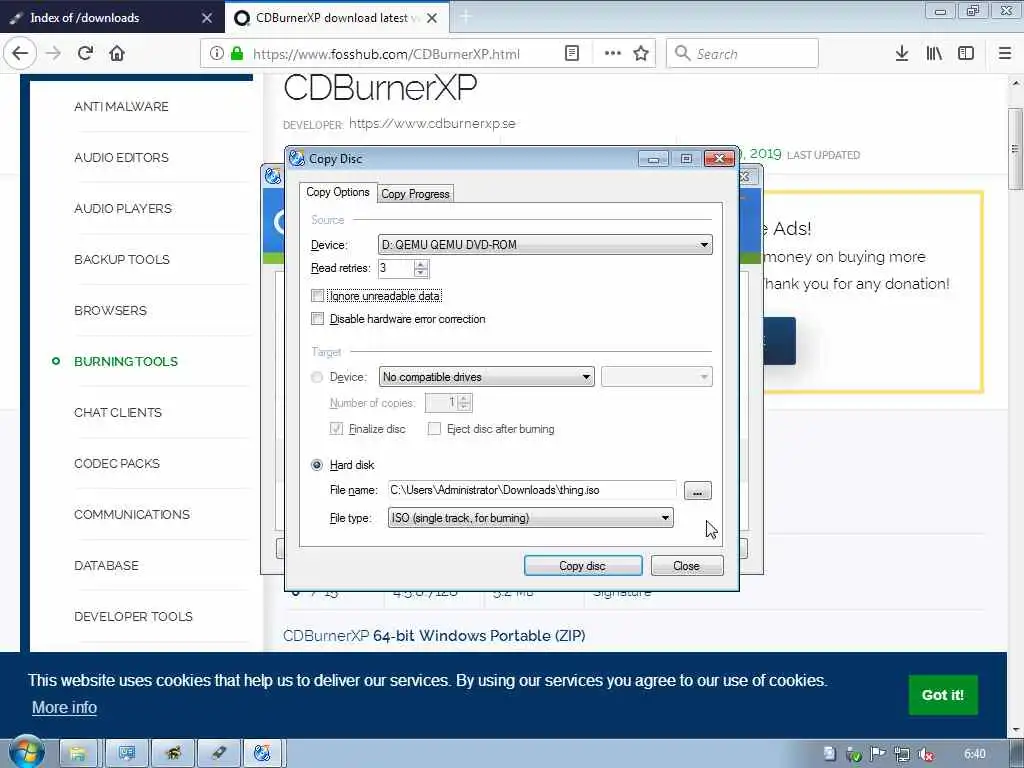Viewport: 1024px width, 768px height.
Task: Open the No compatible drives dropdown
Action: (487, 377)
